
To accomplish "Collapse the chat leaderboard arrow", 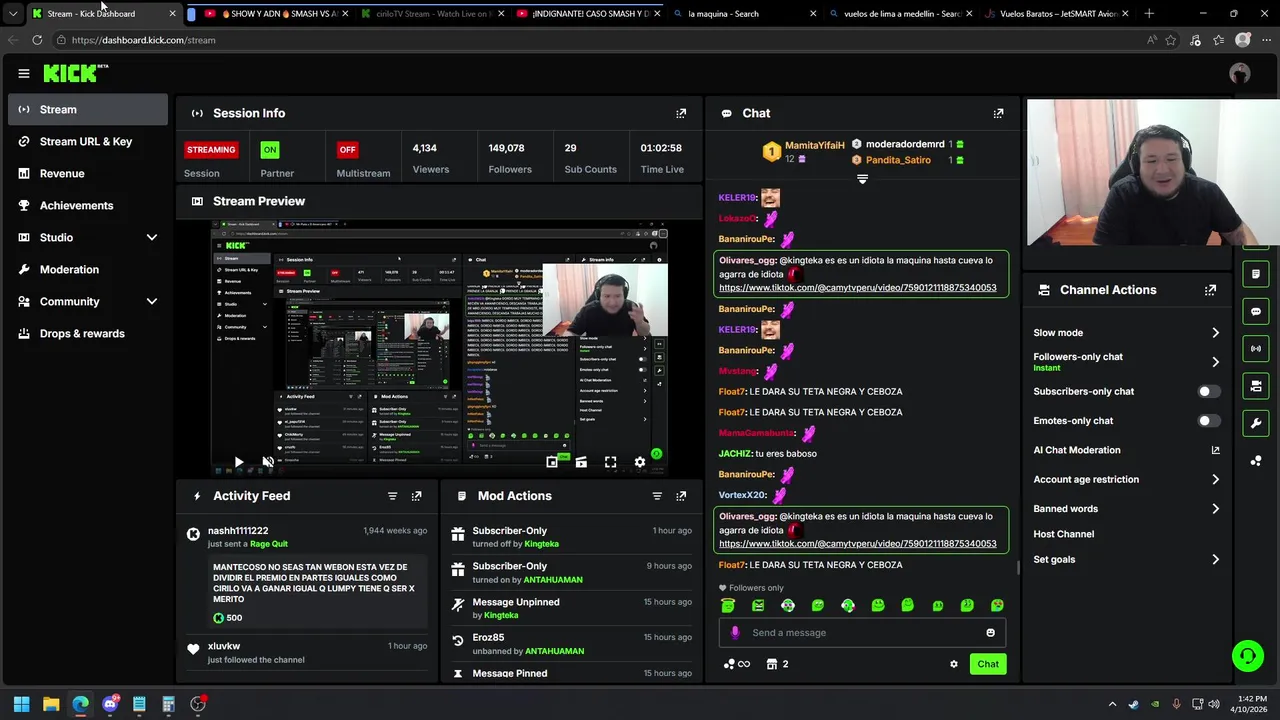I will 862,179.
